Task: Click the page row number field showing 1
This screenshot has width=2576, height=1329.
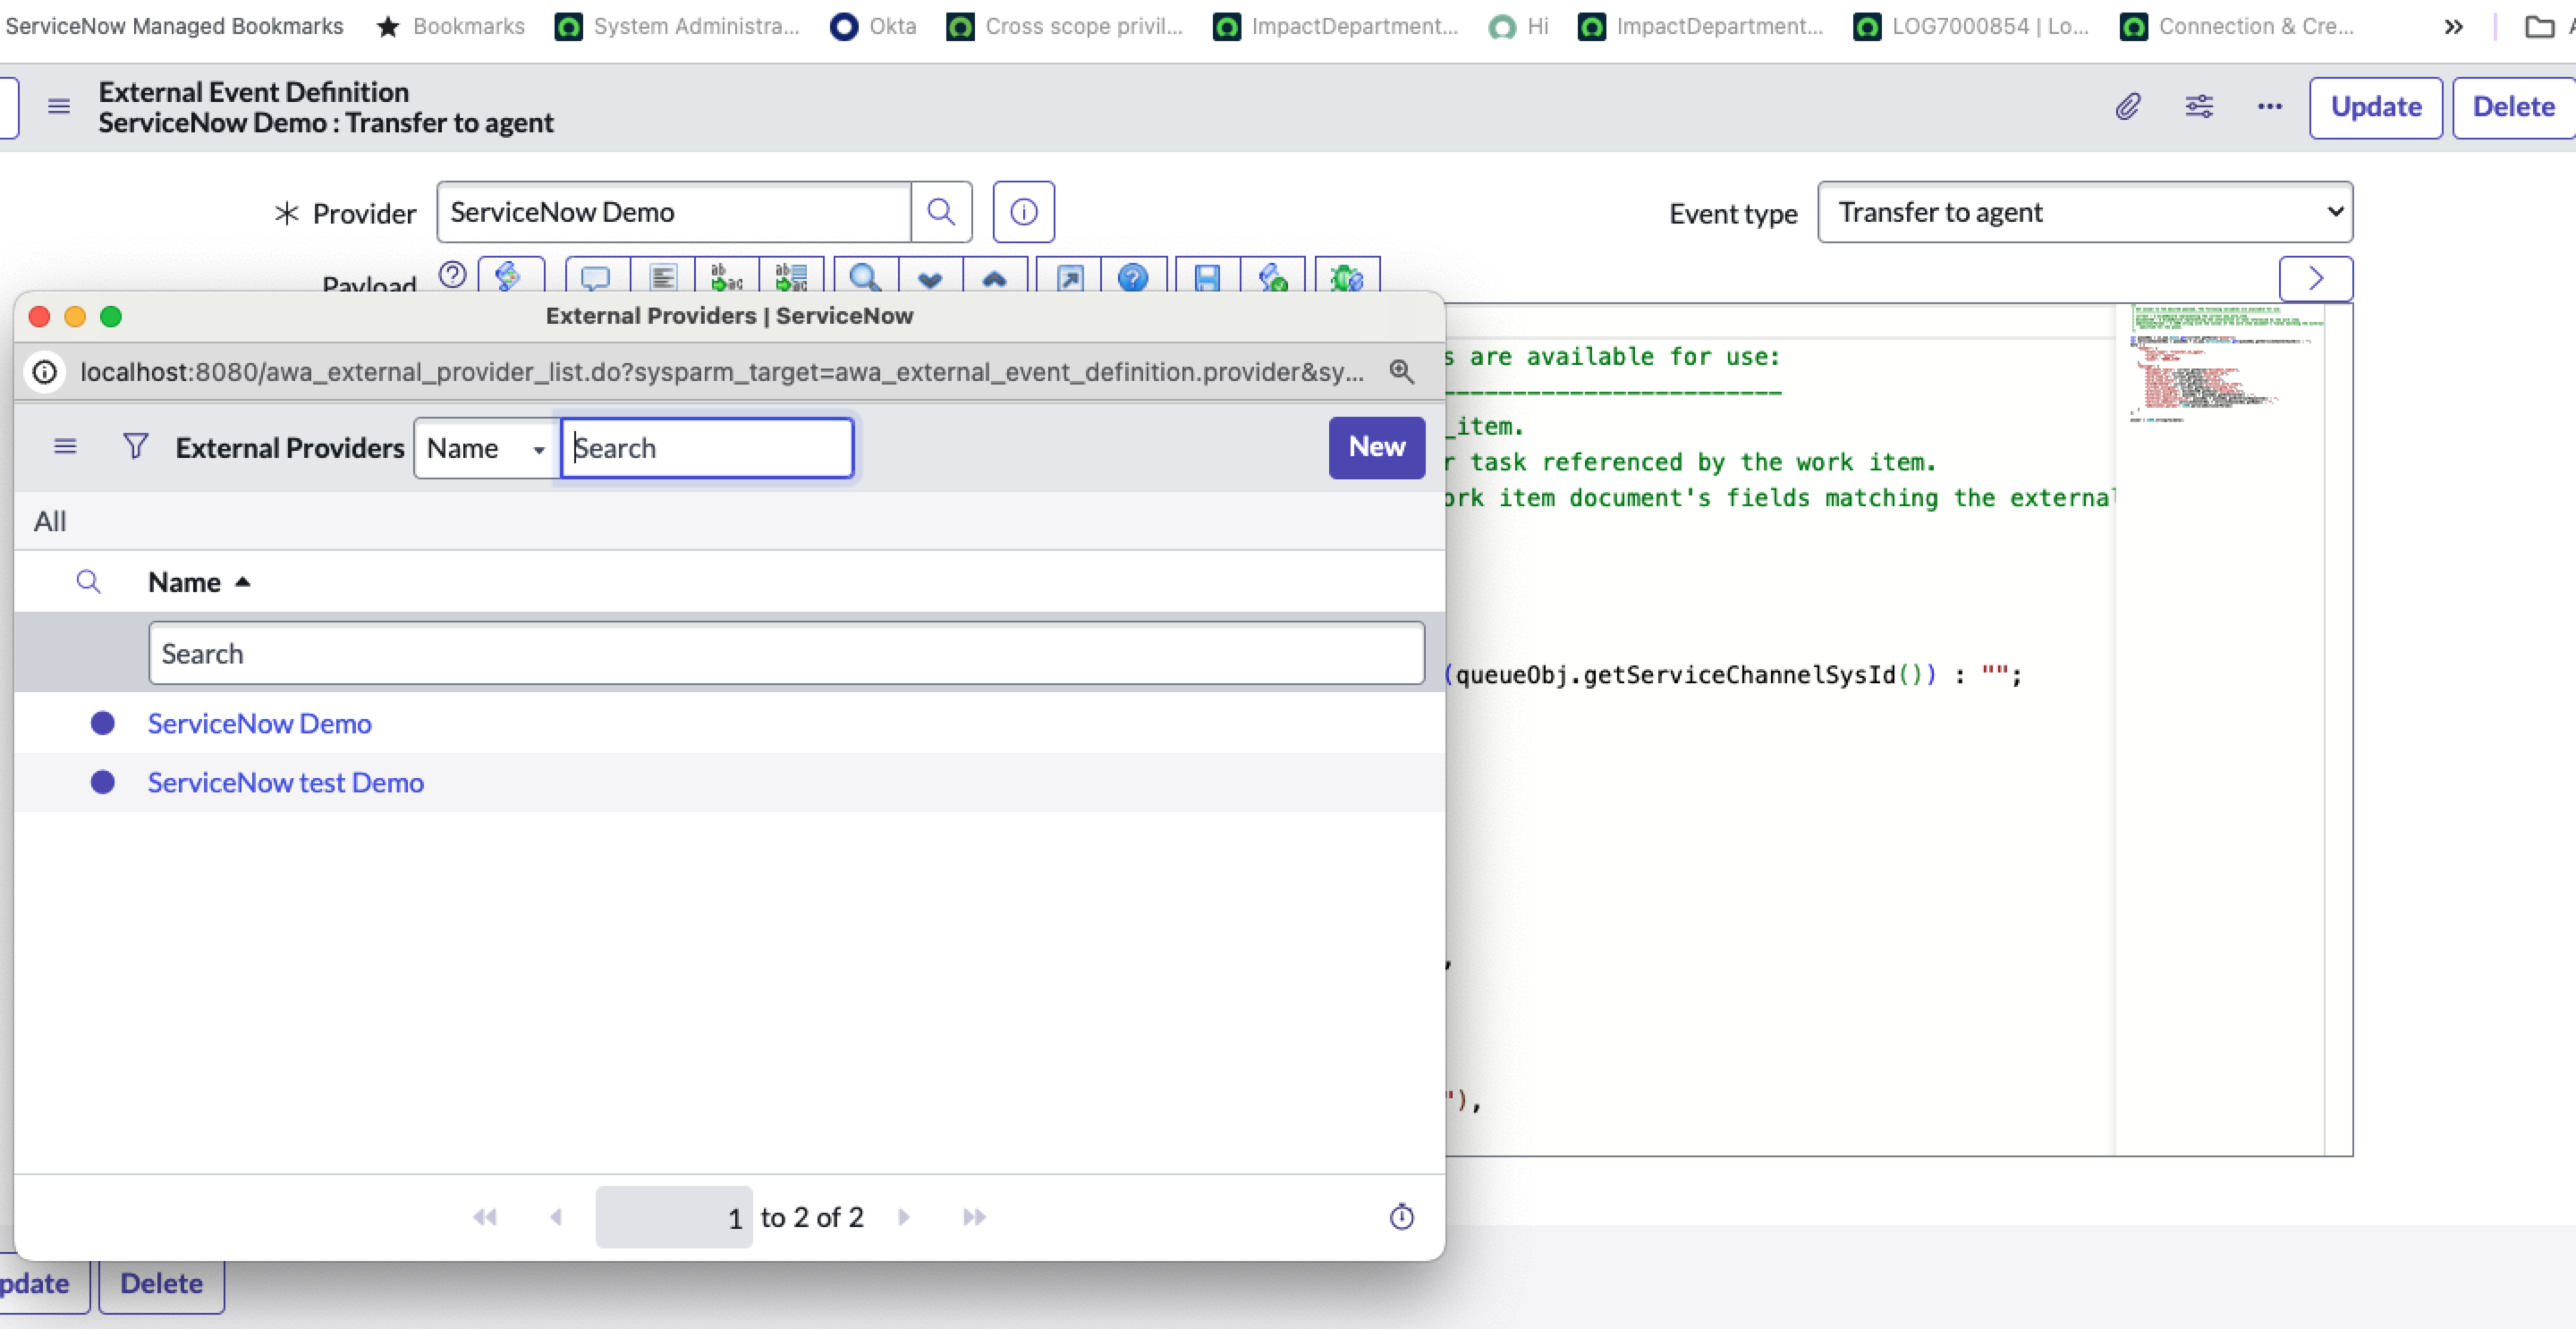Action: click(673, 1217)
